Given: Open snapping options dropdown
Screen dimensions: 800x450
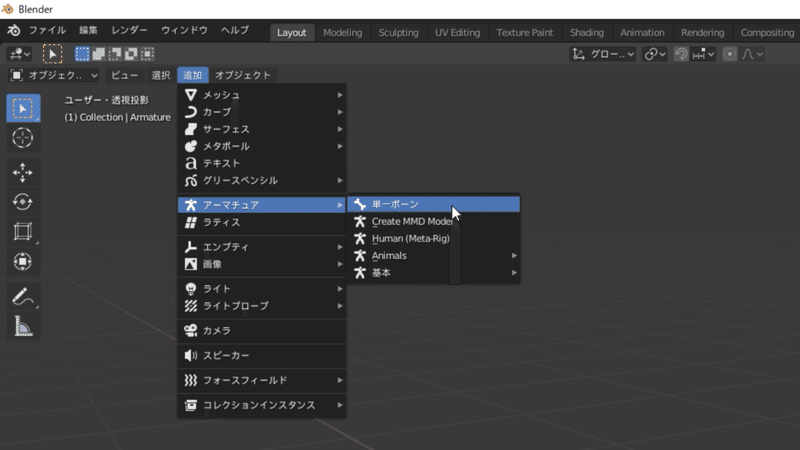Looking at the screenshot, I should [x=704, y=54].
